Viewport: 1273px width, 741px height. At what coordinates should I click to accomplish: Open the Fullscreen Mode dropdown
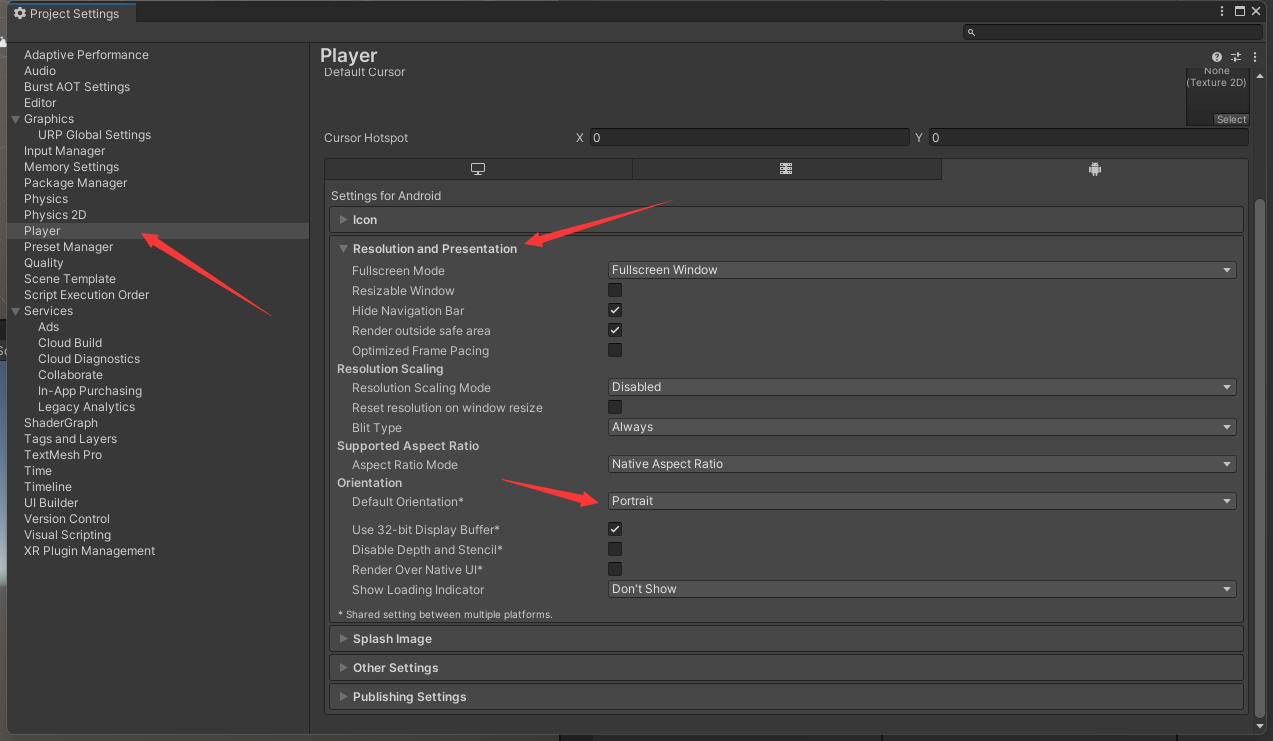pos(921,270)
